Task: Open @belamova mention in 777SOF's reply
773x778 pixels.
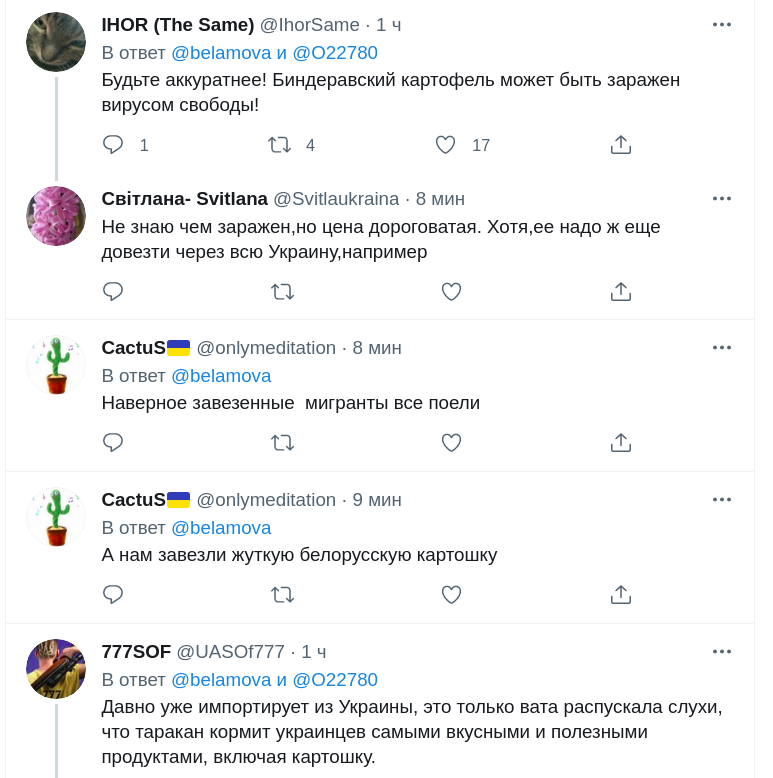Action: coord(221,680)
